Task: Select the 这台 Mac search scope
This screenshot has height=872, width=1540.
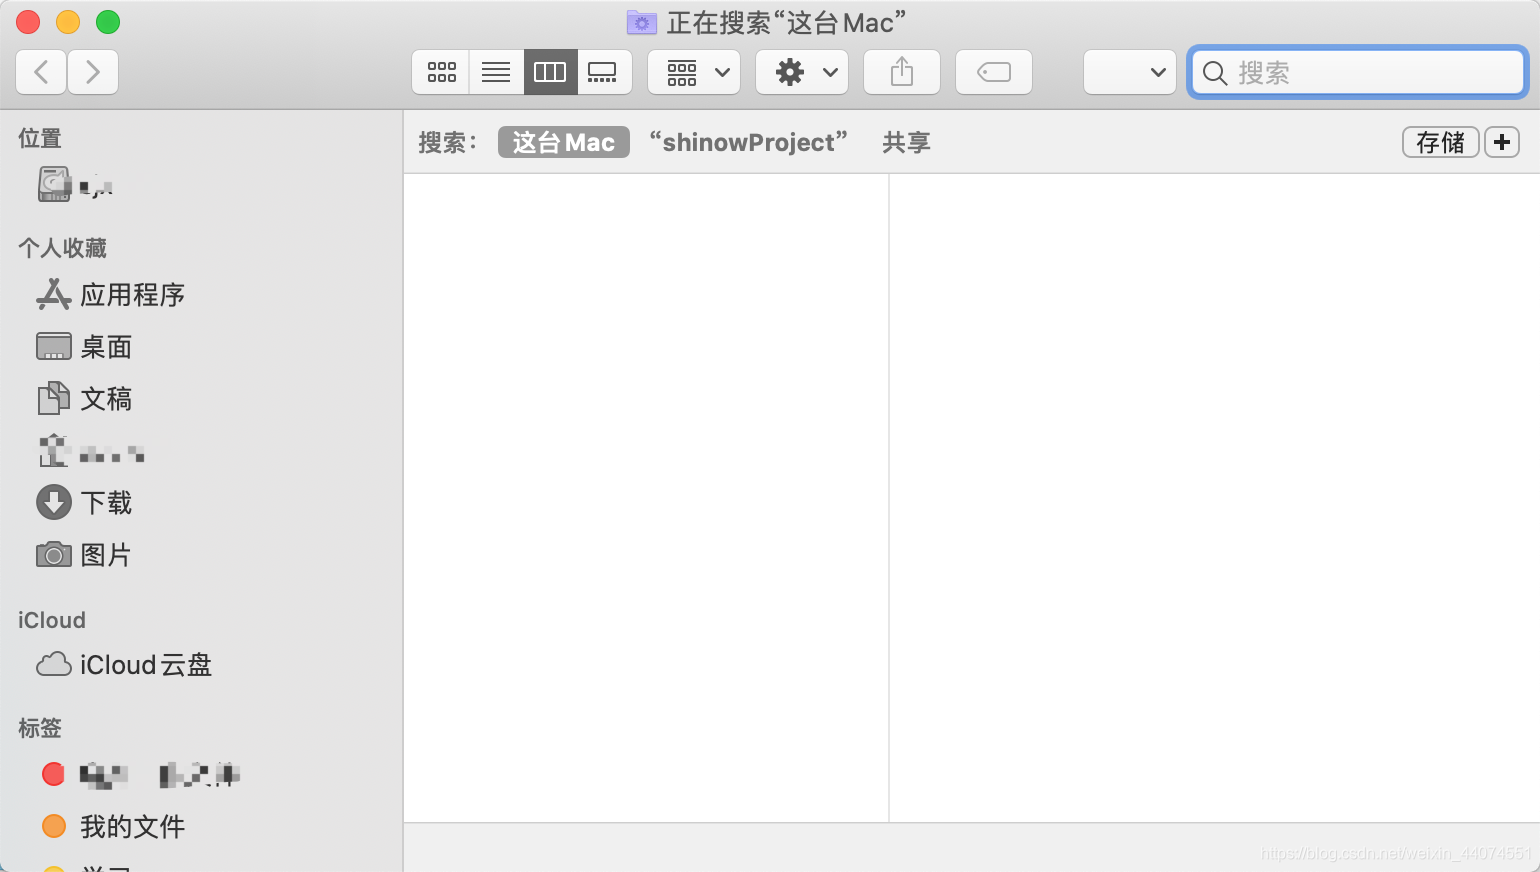Action: click(564, 142)
